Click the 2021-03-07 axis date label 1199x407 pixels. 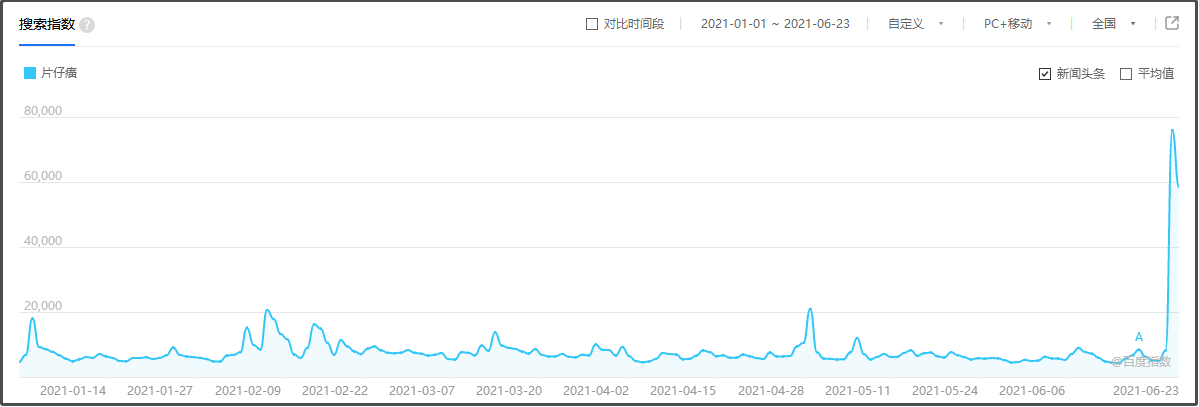(x=422, y=390)
